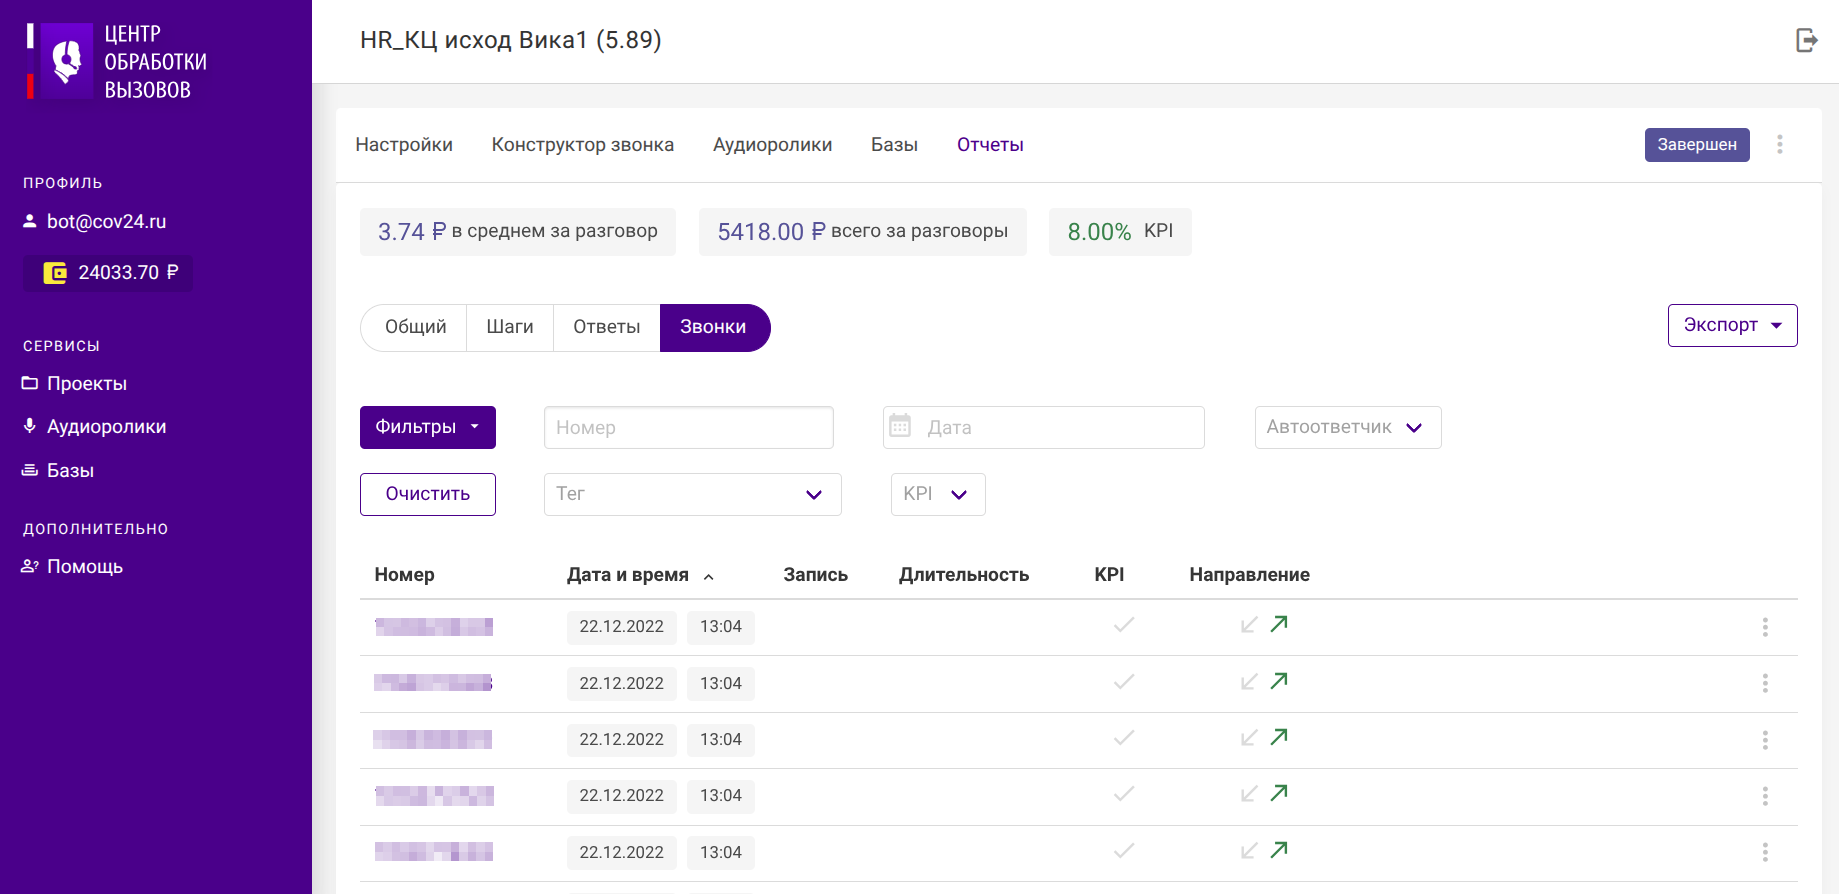Open the KPI filter dropdown
The image size is (1839, 894).
click(x=938, y=494)
